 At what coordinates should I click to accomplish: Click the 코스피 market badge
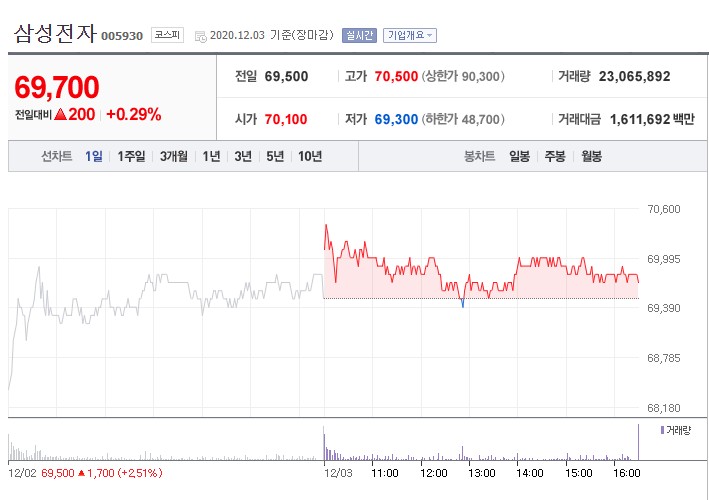(167, 35)
